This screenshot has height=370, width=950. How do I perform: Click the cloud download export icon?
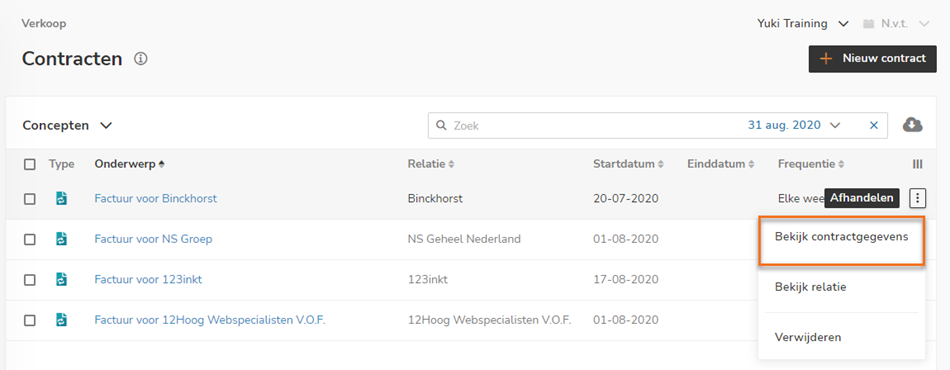(912, 125)
